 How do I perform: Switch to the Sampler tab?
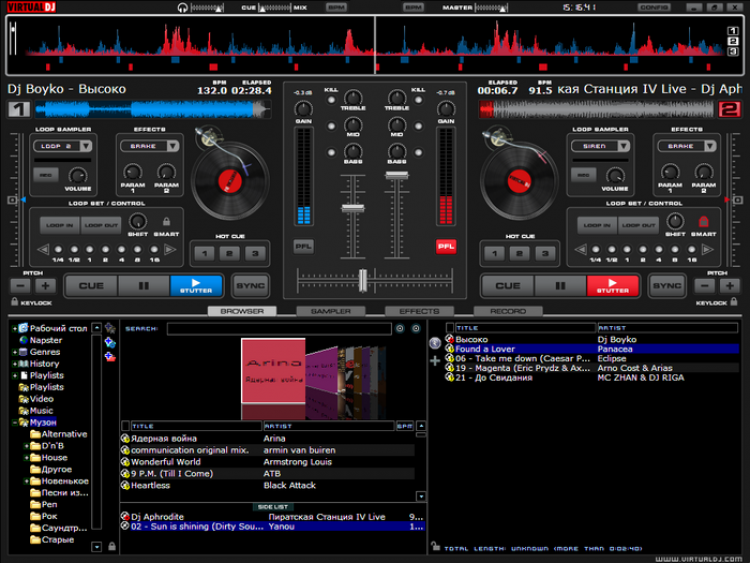pos(331,311)
